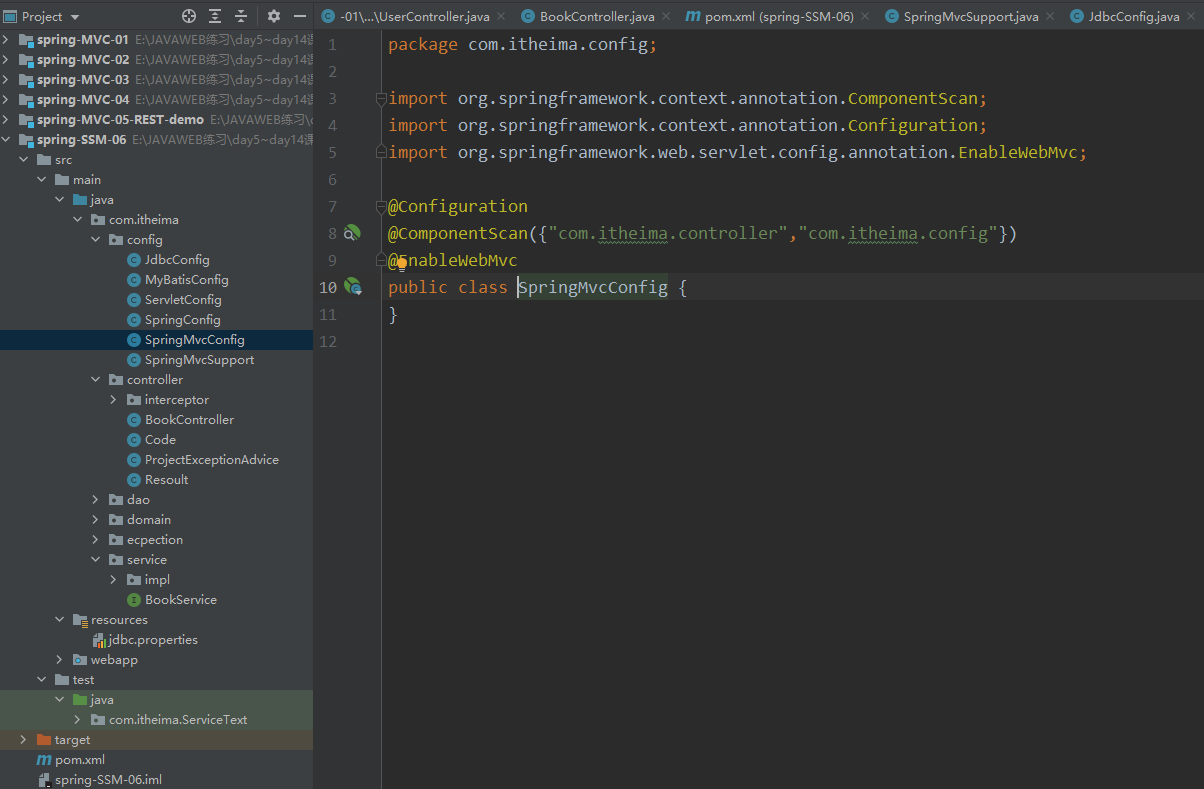Click the Expand All icon in Project panel
Image resolution: width=1204 pixels, height=789 pixels.
[x=215, y=17]
